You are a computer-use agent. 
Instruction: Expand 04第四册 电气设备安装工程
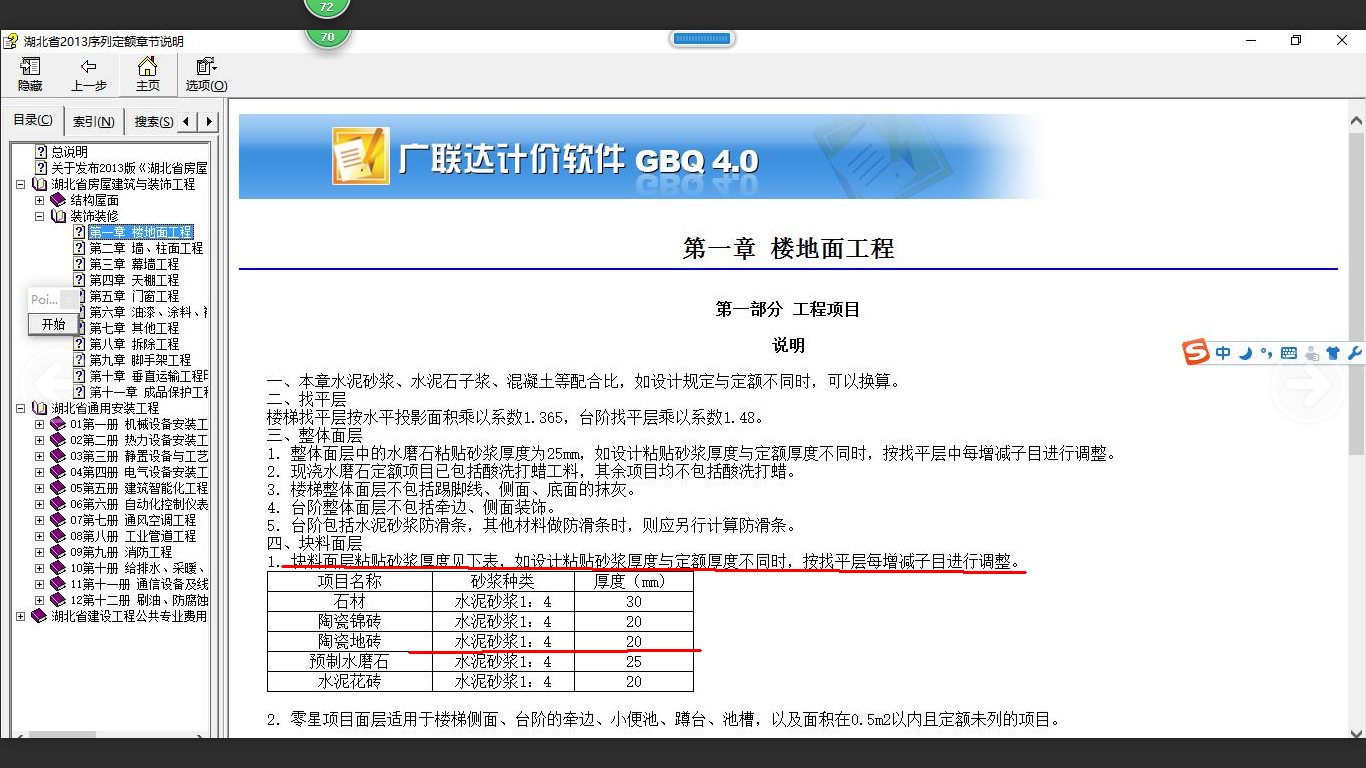tap(40, 472)
